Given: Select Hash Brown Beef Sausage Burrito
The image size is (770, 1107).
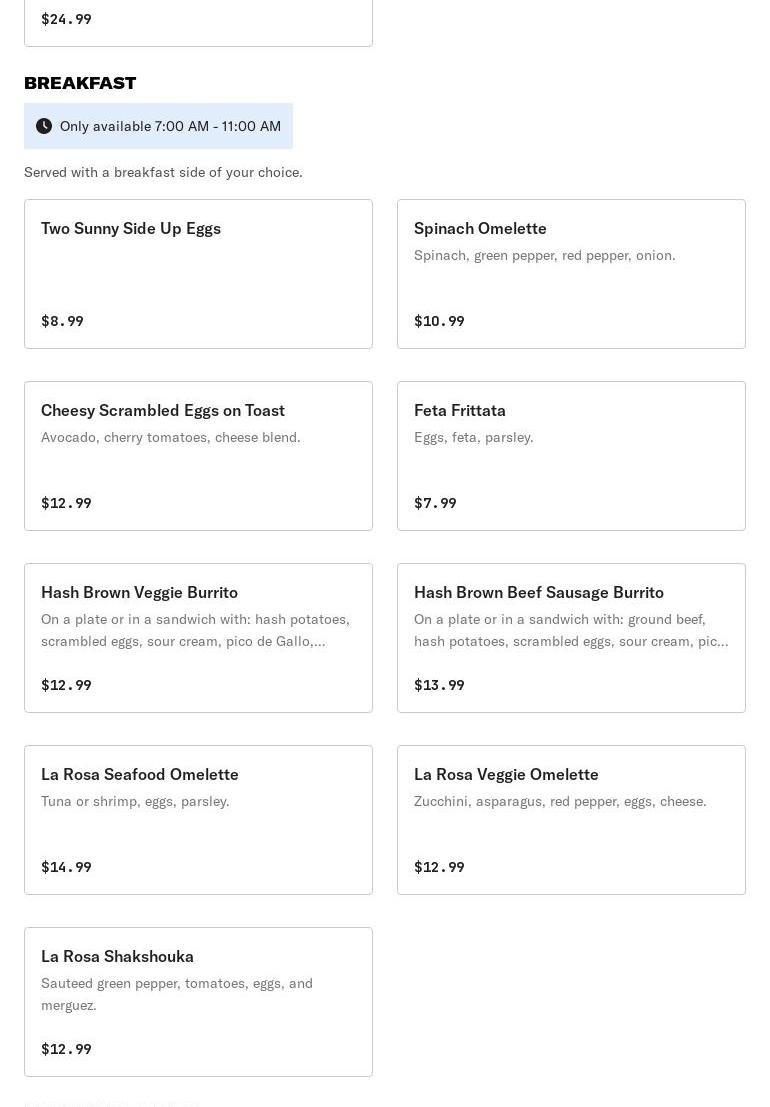Looking at the screenshot, I should point(571,637).
